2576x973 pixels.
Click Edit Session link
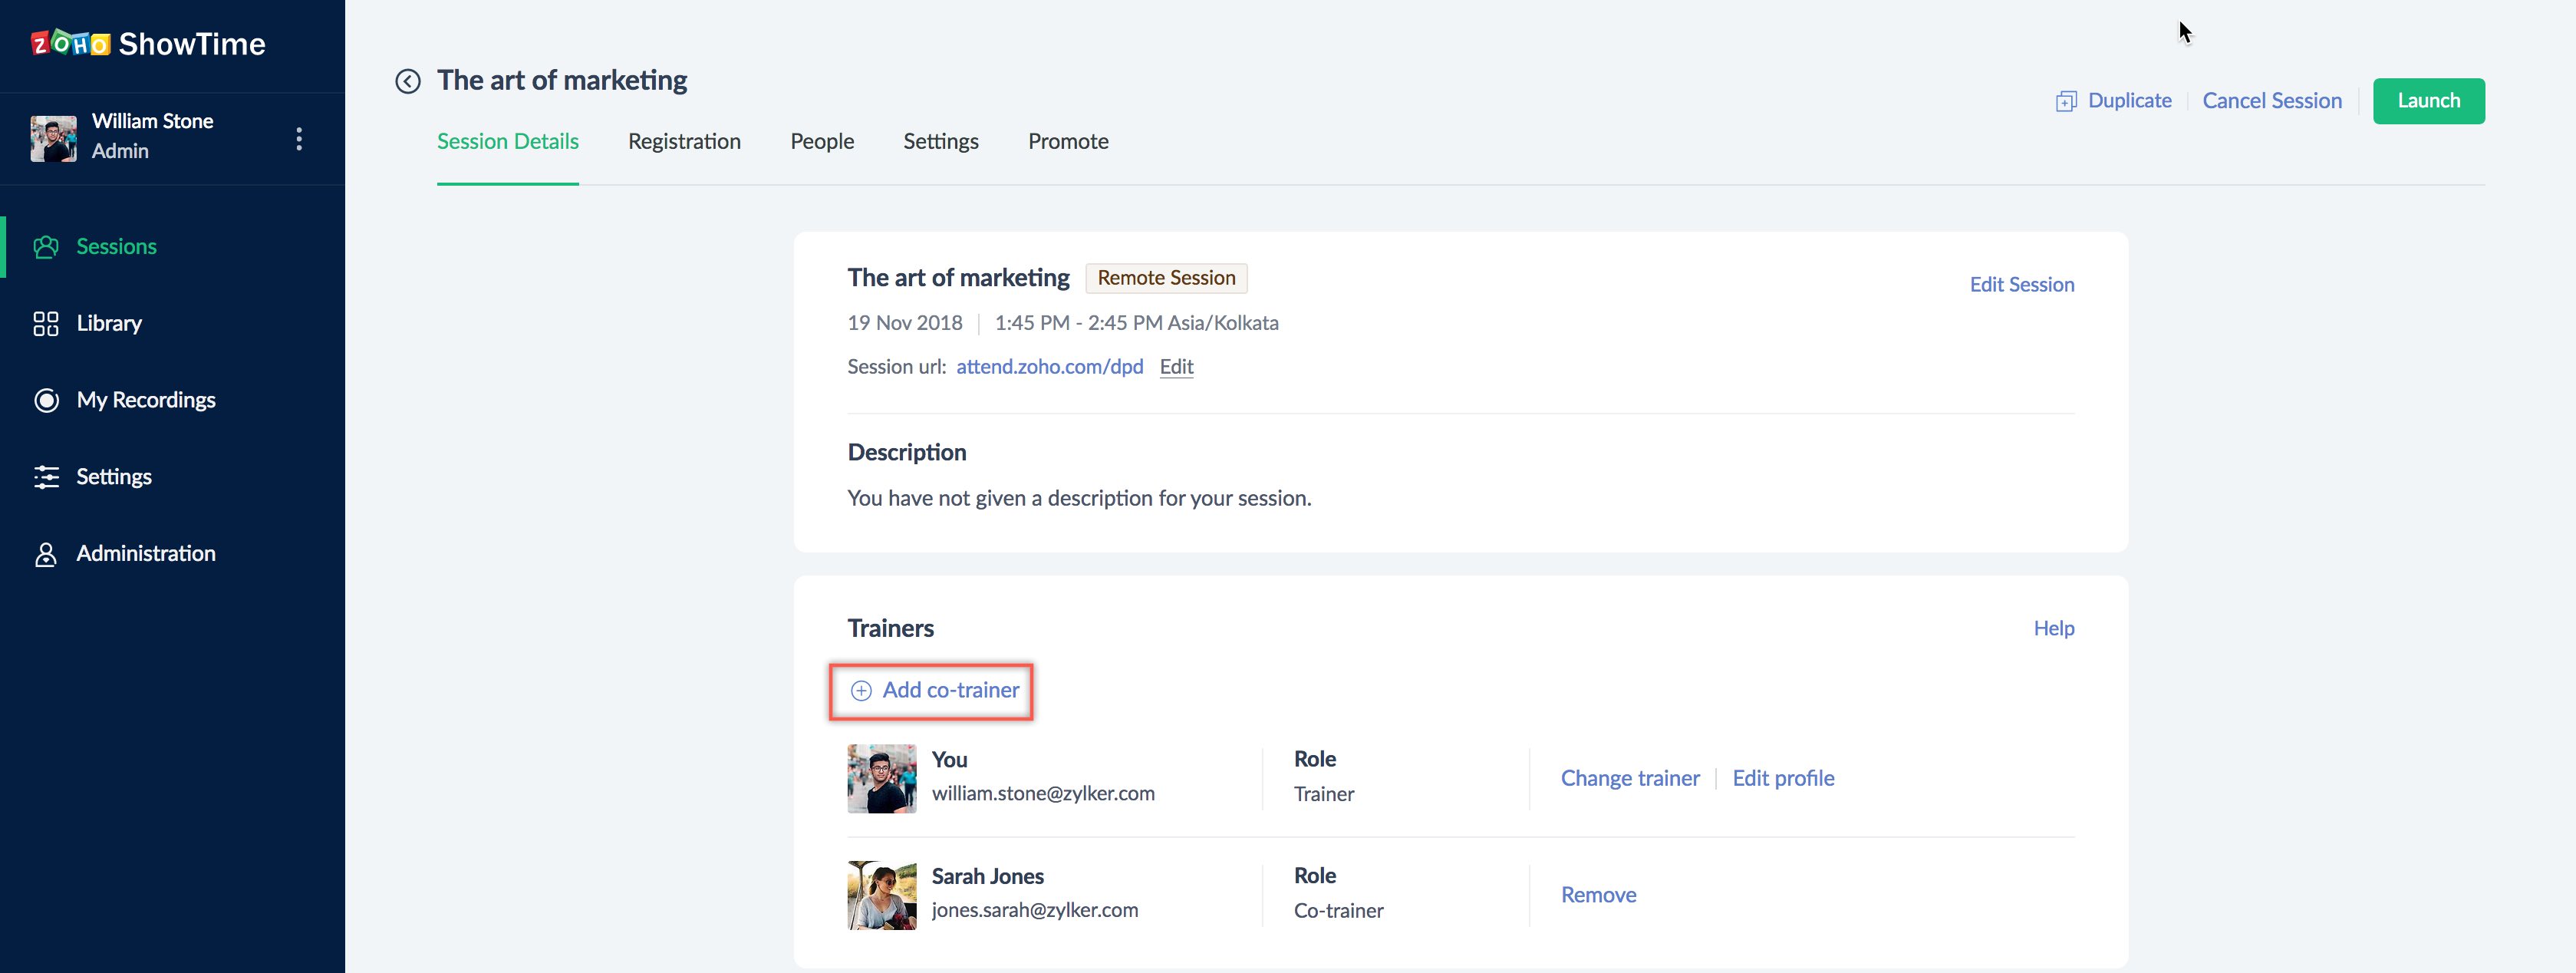(x=2021, y=284)
